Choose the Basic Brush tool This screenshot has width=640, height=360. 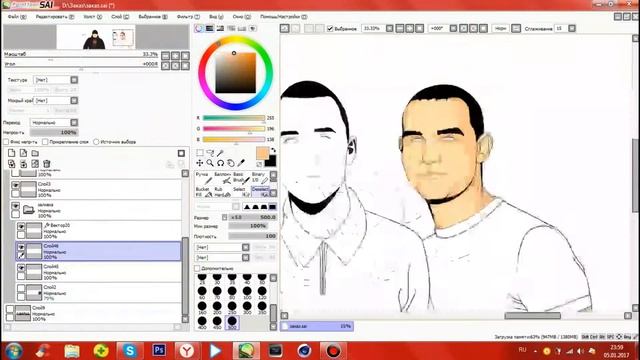pyautogui.click(x=241, y=178)
